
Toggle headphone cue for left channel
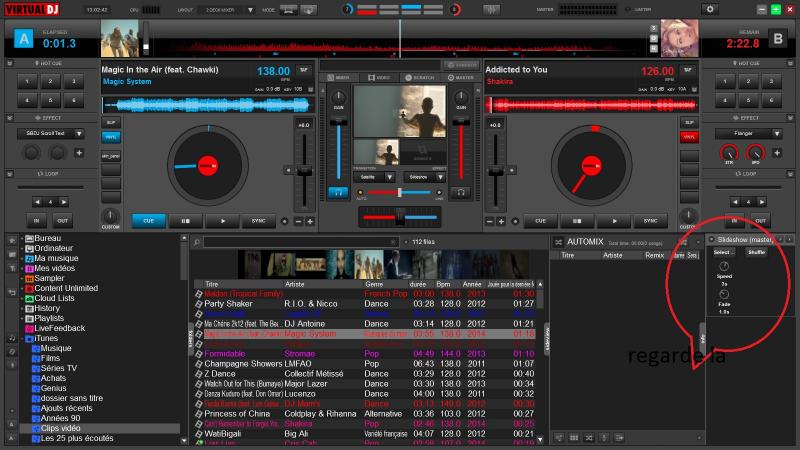pos(337,191)
